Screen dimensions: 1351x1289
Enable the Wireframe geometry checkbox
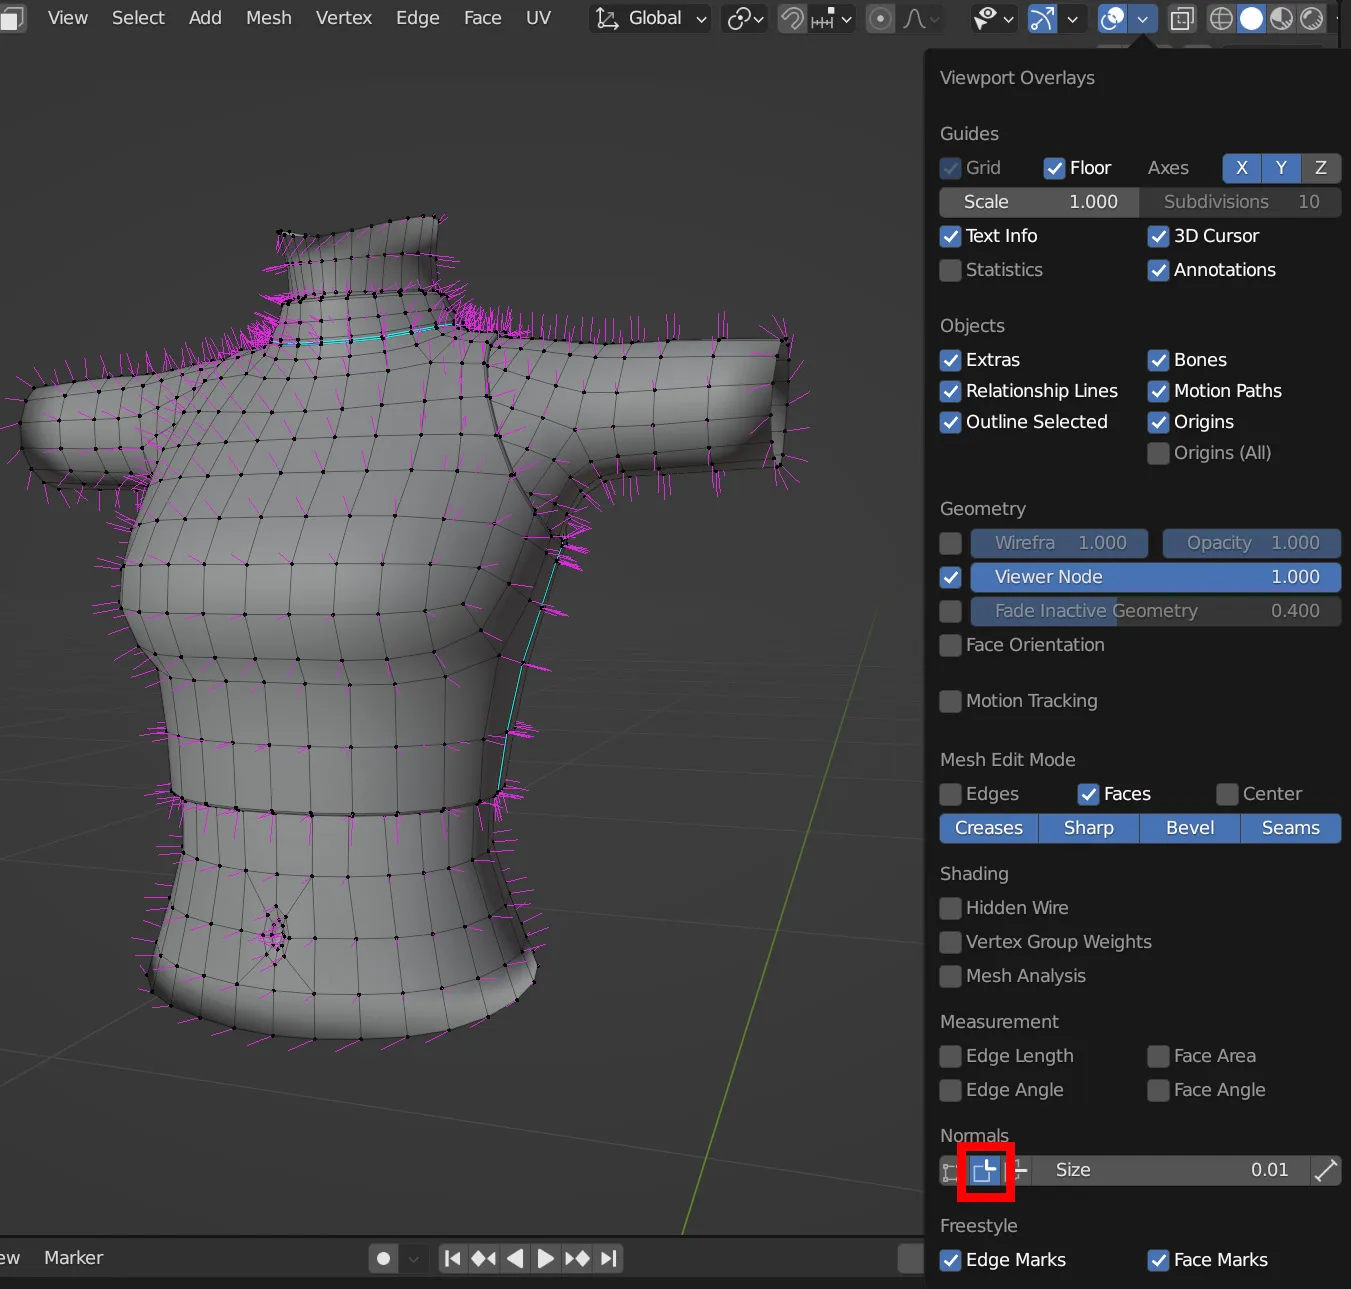950,543
